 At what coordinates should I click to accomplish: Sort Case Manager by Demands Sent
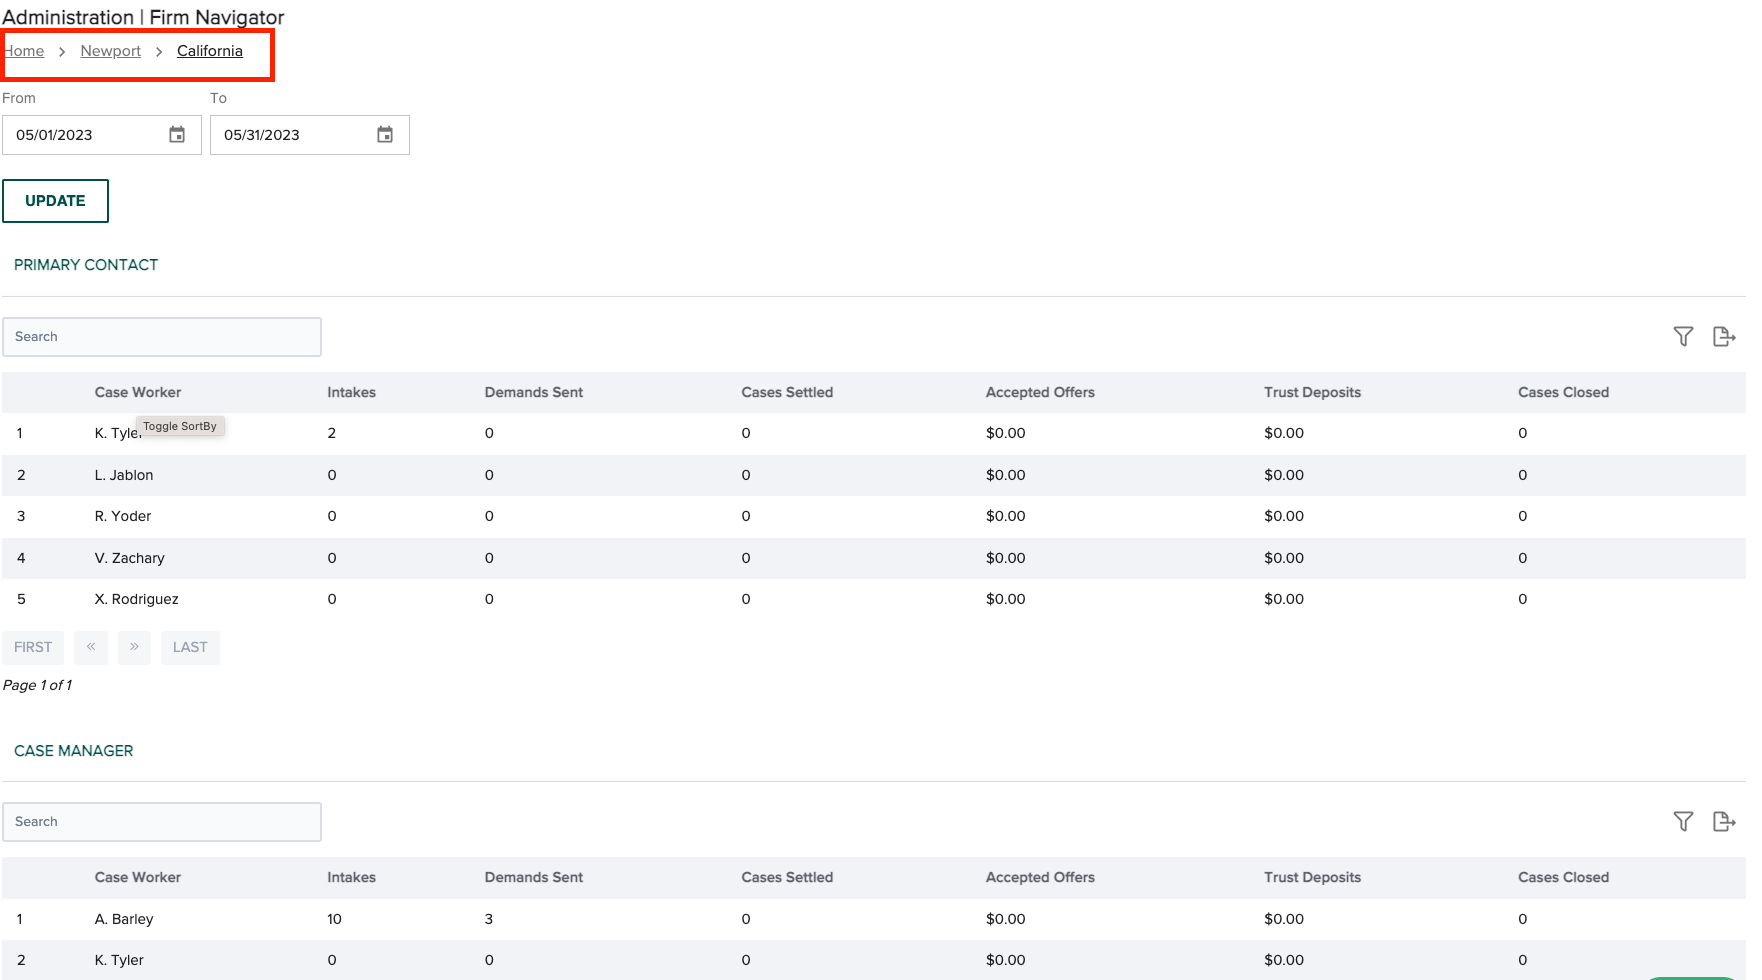[534, 878]
